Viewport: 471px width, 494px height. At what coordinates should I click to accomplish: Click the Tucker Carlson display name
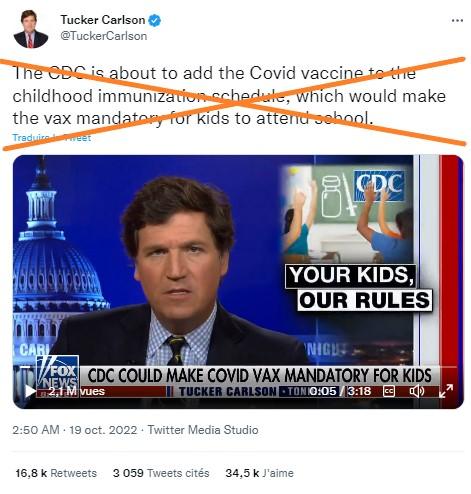pos(103,20)
